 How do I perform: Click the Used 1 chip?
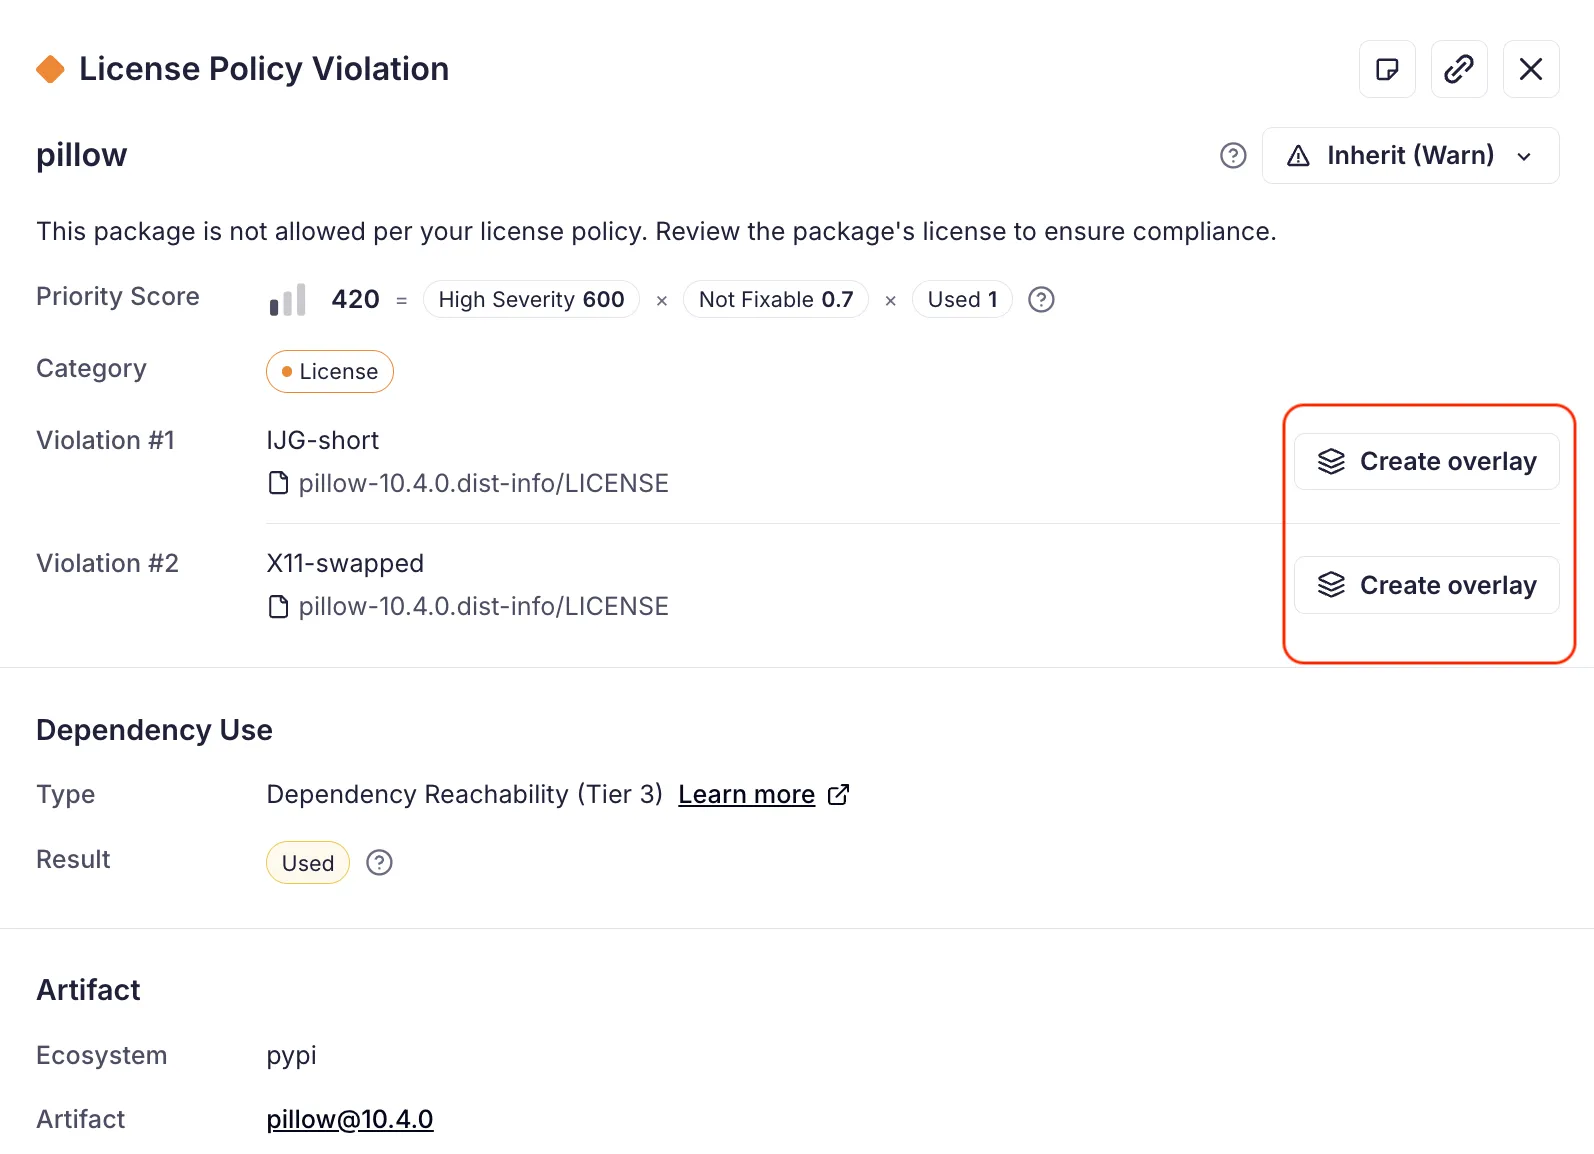962,300
